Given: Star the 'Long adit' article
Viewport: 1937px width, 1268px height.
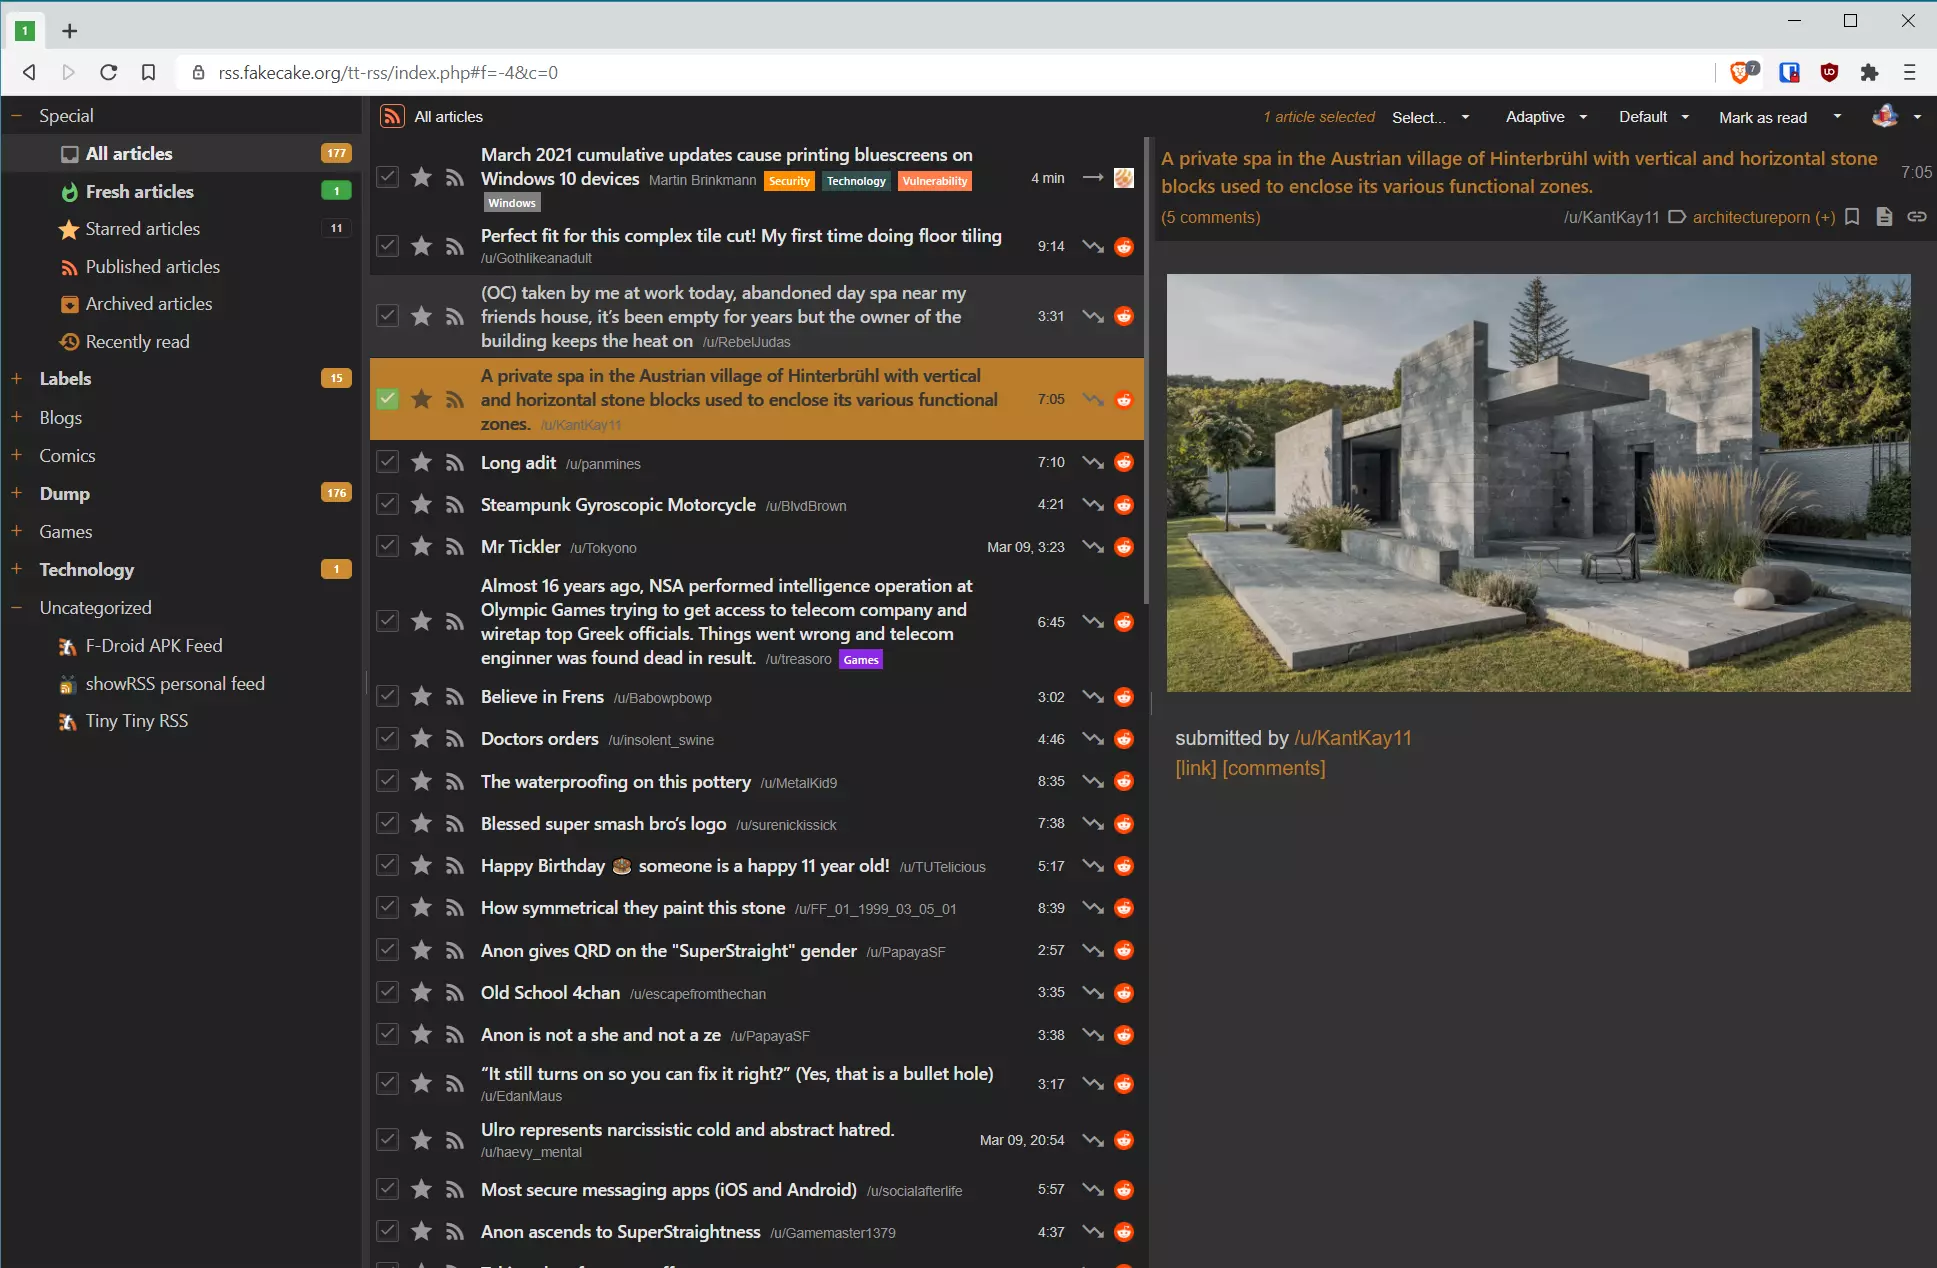Looking at the screenshot, I should click(422, 462).
